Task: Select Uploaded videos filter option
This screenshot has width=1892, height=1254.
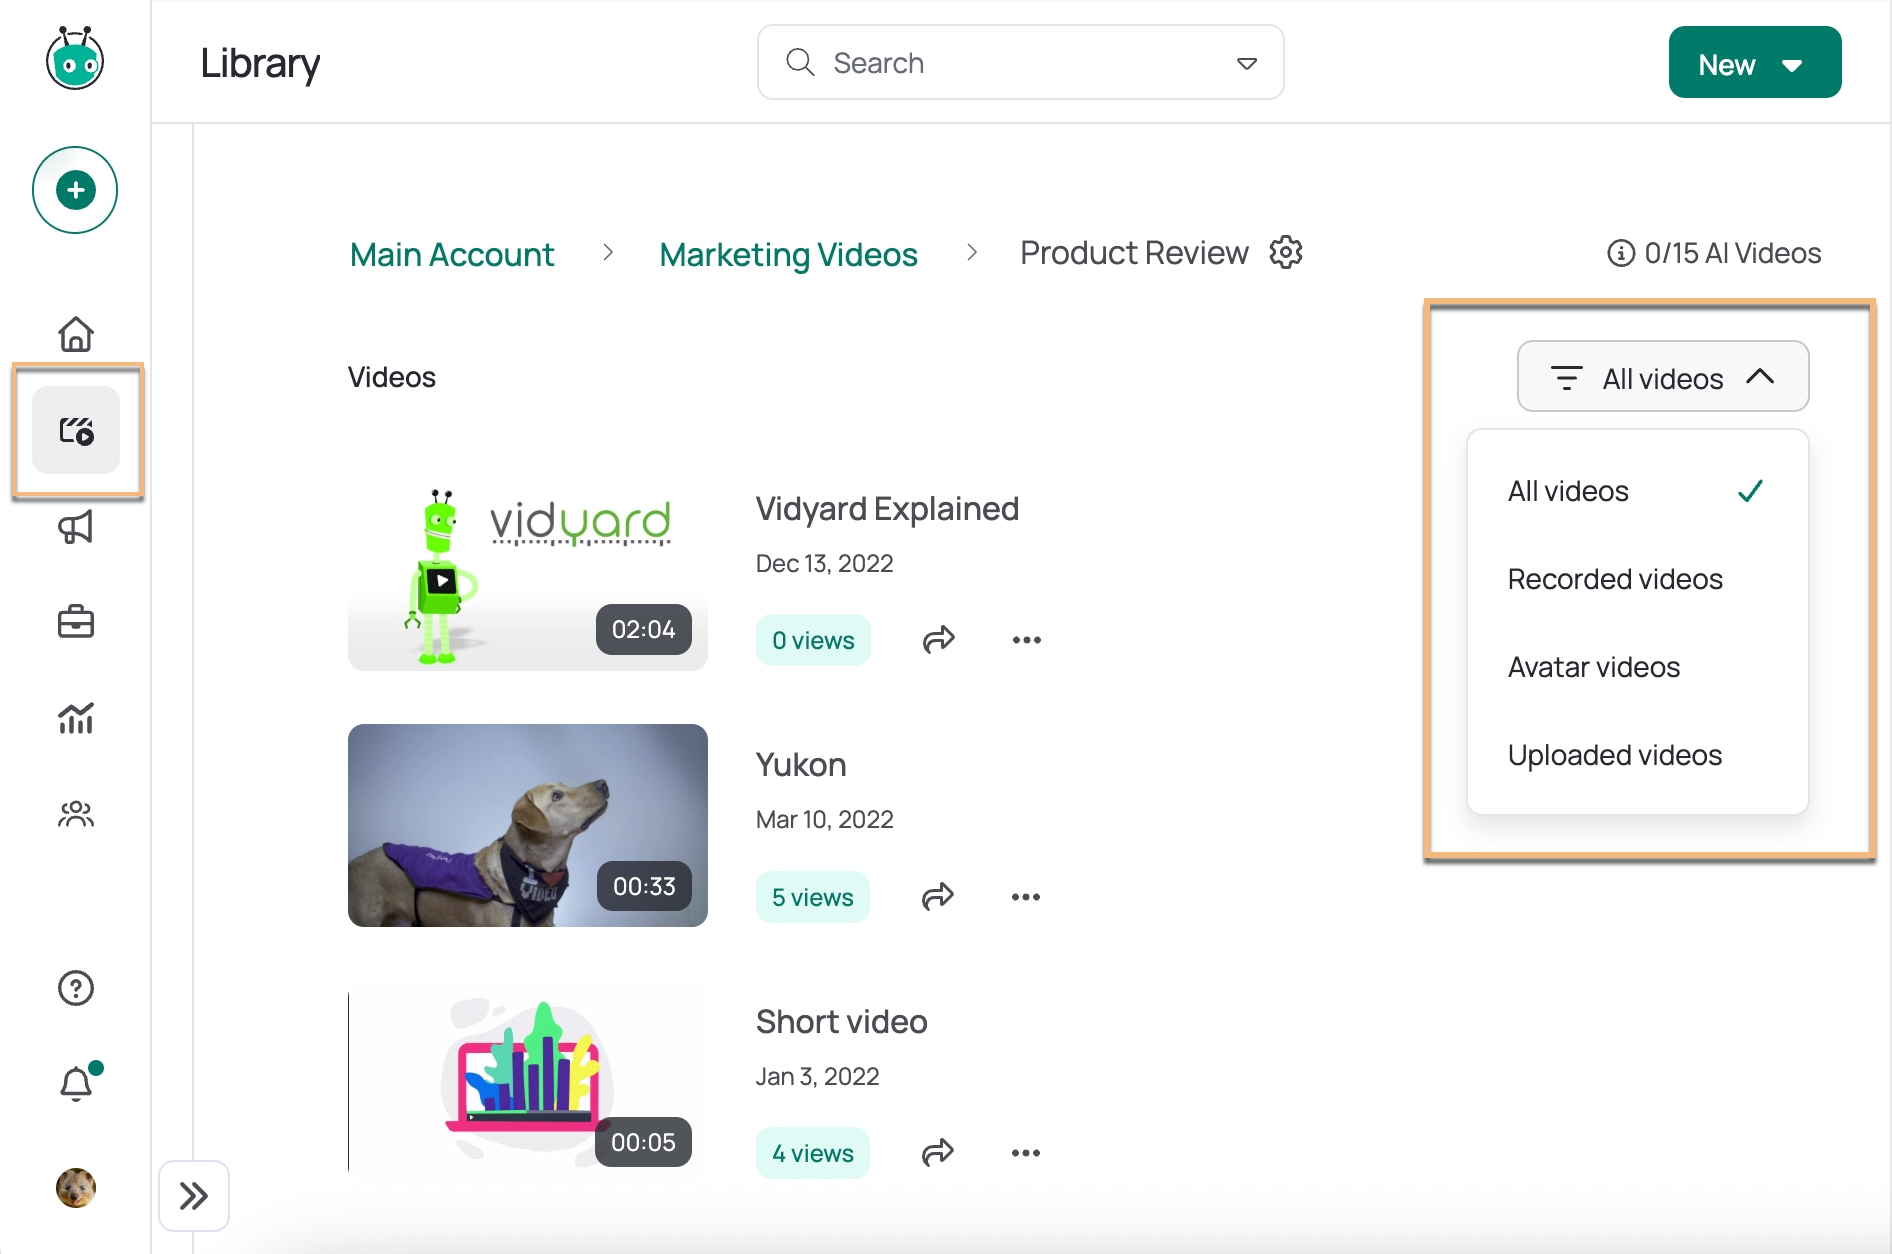Action: pos(1637,755)
